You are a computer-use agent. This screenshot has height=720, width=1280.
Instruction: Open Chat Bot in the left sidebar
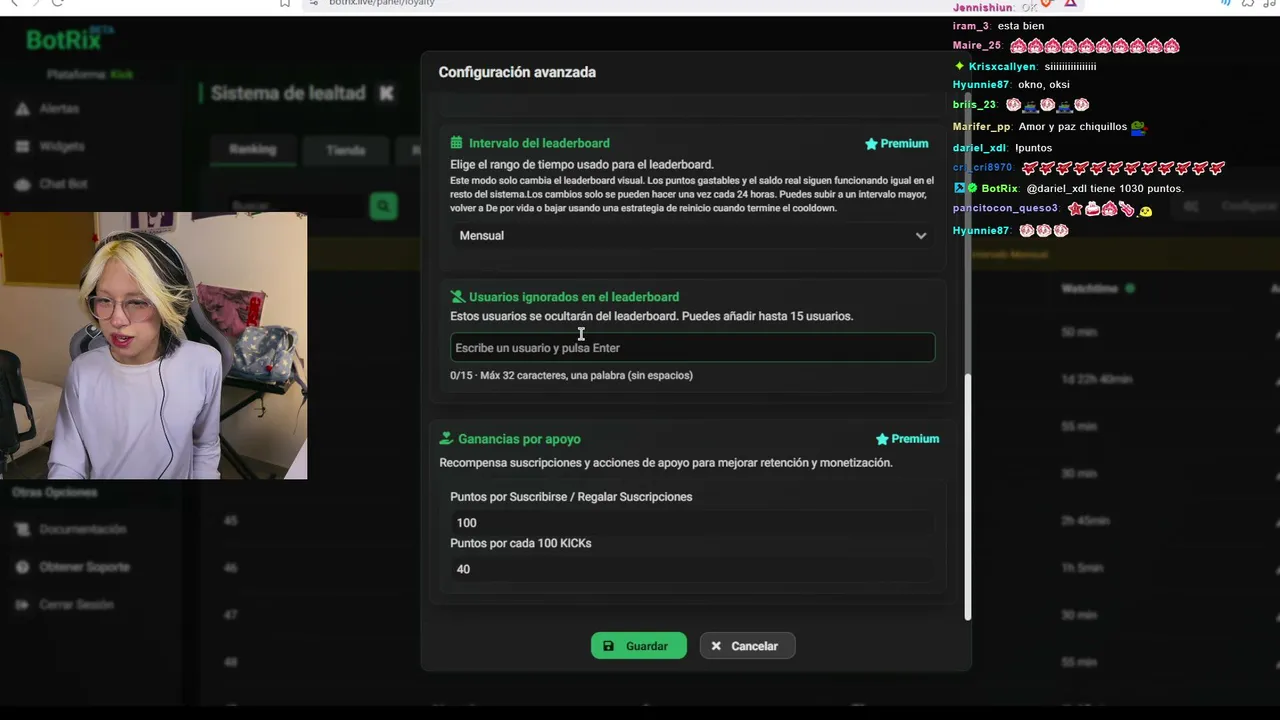(x=64, y=184)
